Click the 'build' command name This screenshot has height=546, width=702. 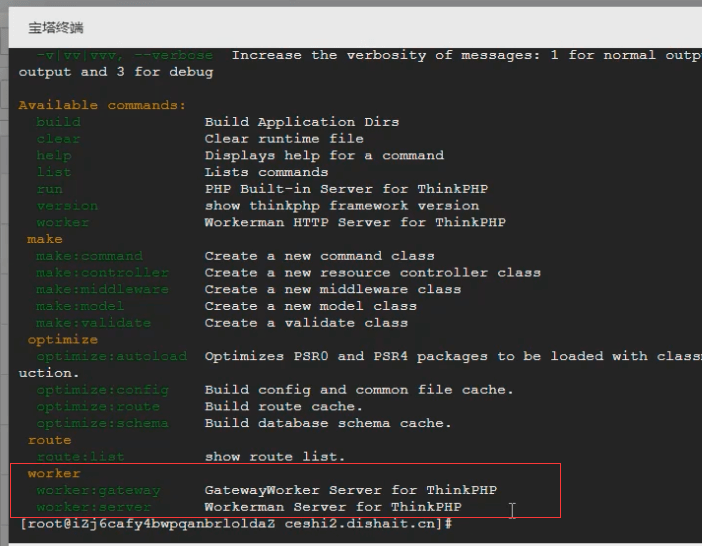59,122
